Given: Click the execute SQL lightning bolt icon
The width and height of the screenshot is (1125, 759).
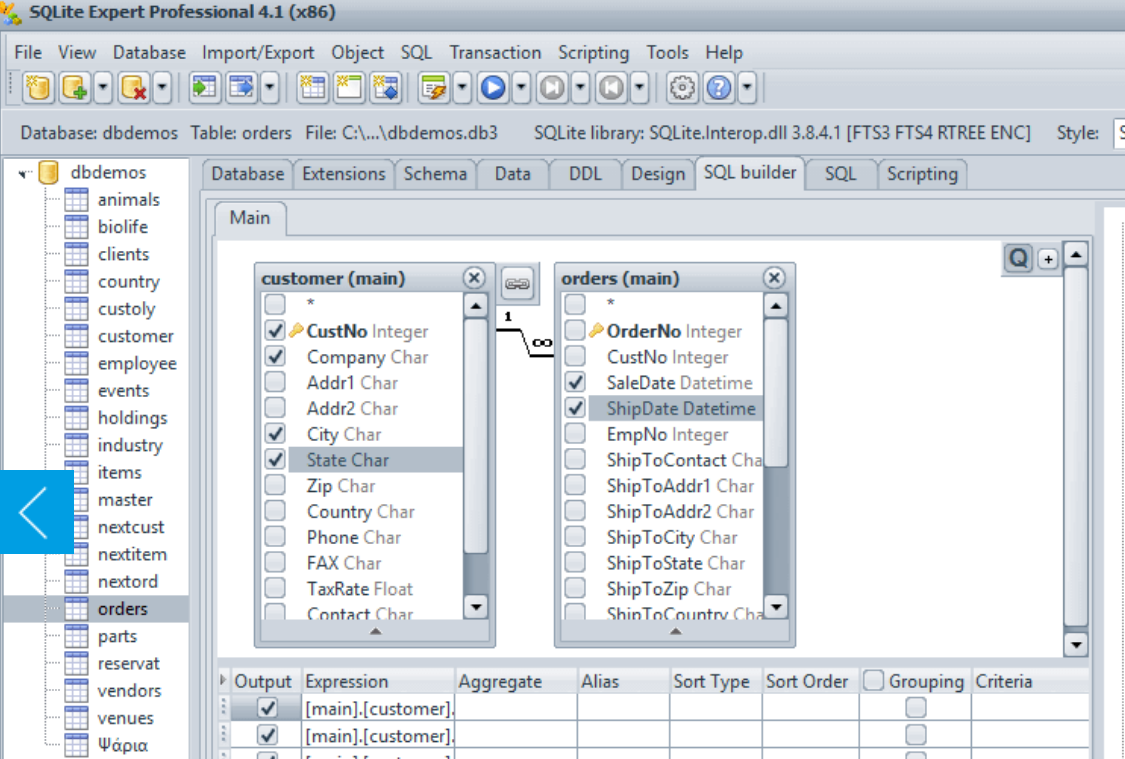Looking at the screenshot, I should click(x=433, y=87).
